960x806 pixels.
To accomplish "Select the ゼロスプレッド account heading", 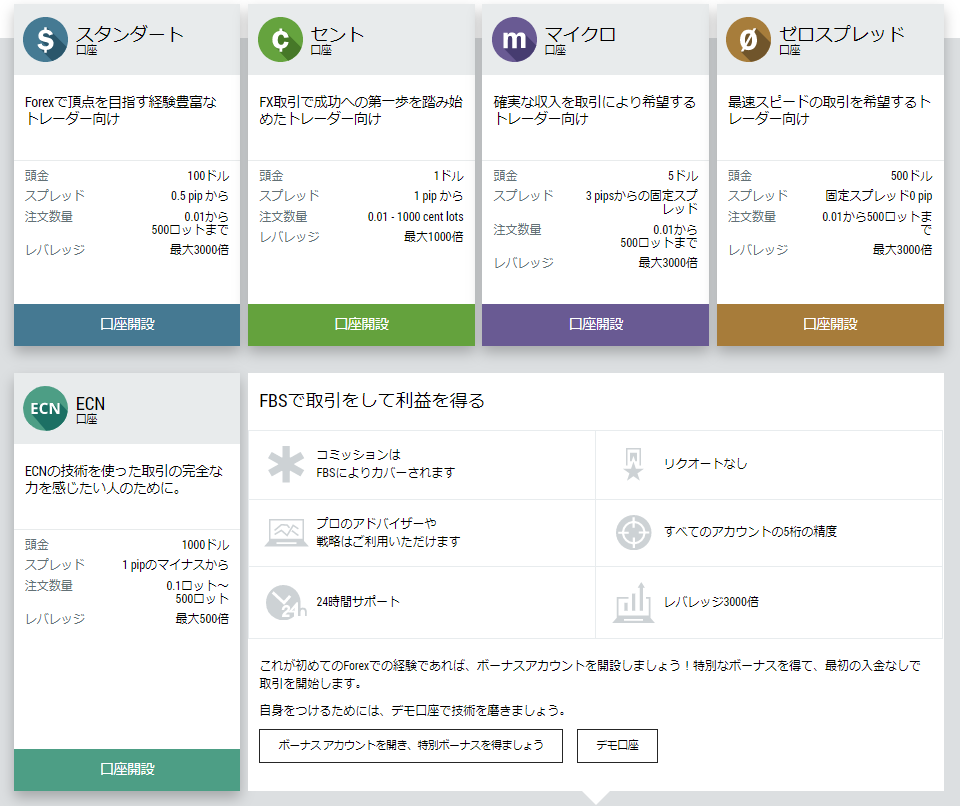I will (x=841, y=34).
